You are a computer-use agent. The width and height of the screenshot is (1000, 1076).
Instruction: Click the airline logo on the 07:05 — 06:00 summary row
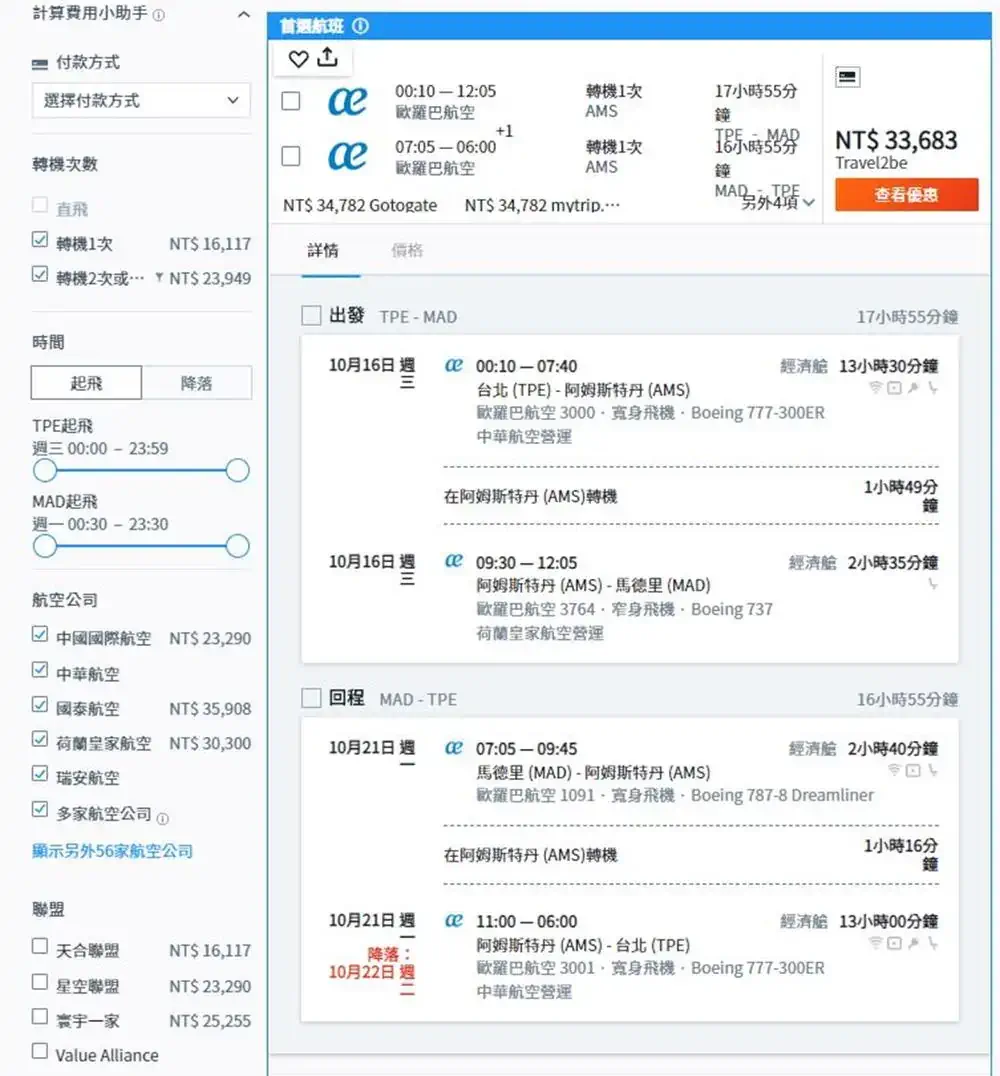(347, 156)
